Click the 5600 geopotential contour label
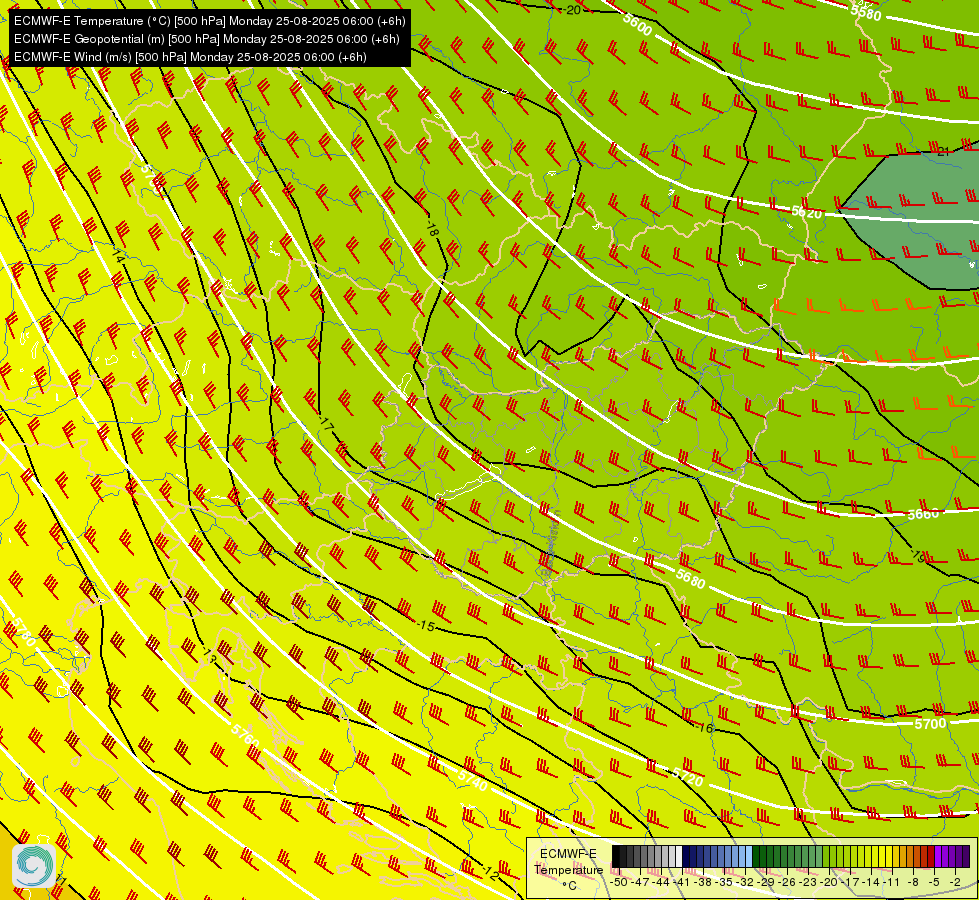The height and width of the screenshot is (900, 979). 637,25
